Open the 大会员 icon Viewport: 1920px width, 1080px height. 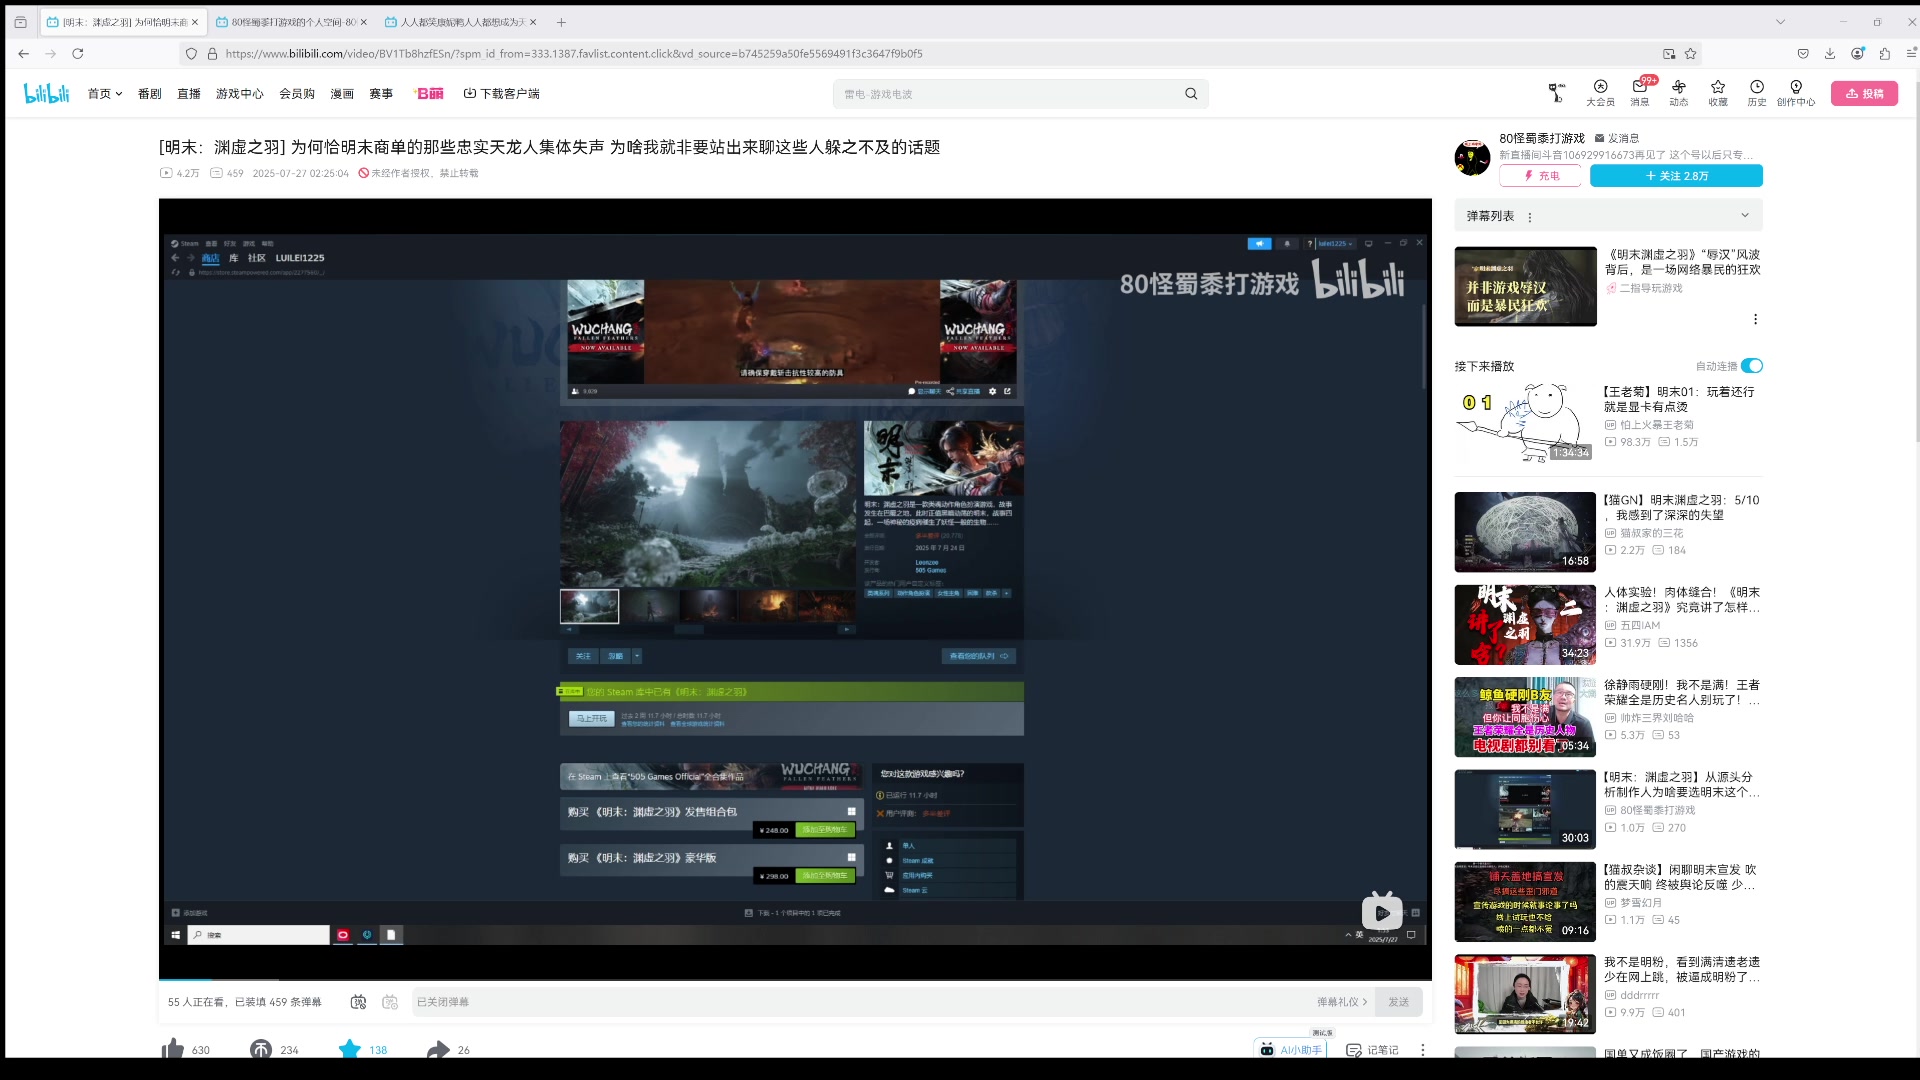tap(1600, 93)
